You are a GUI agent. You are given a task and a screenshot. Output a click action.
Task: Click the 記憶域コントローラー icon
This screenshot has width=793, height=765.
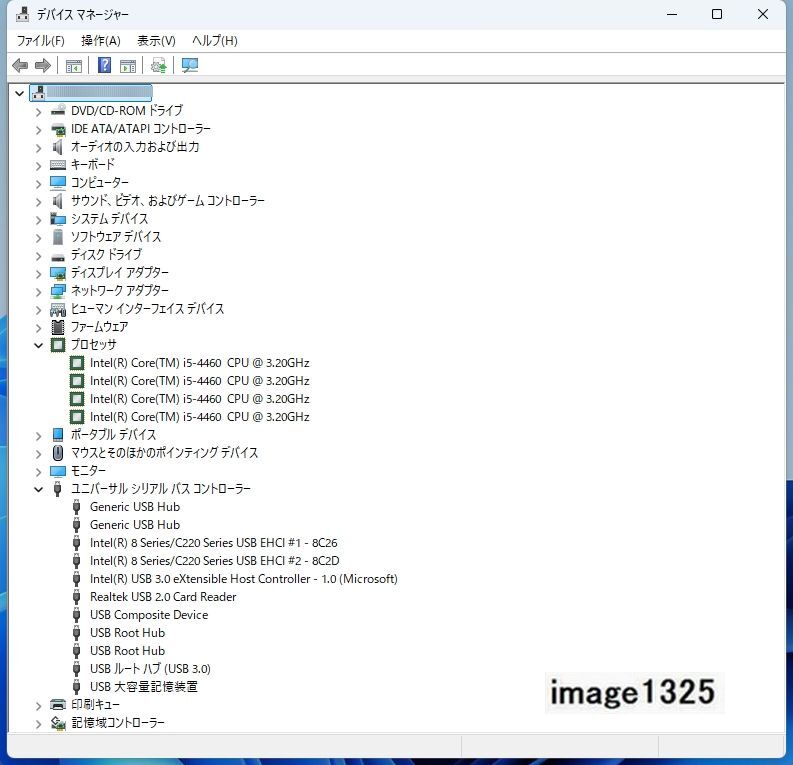(58, 723)
